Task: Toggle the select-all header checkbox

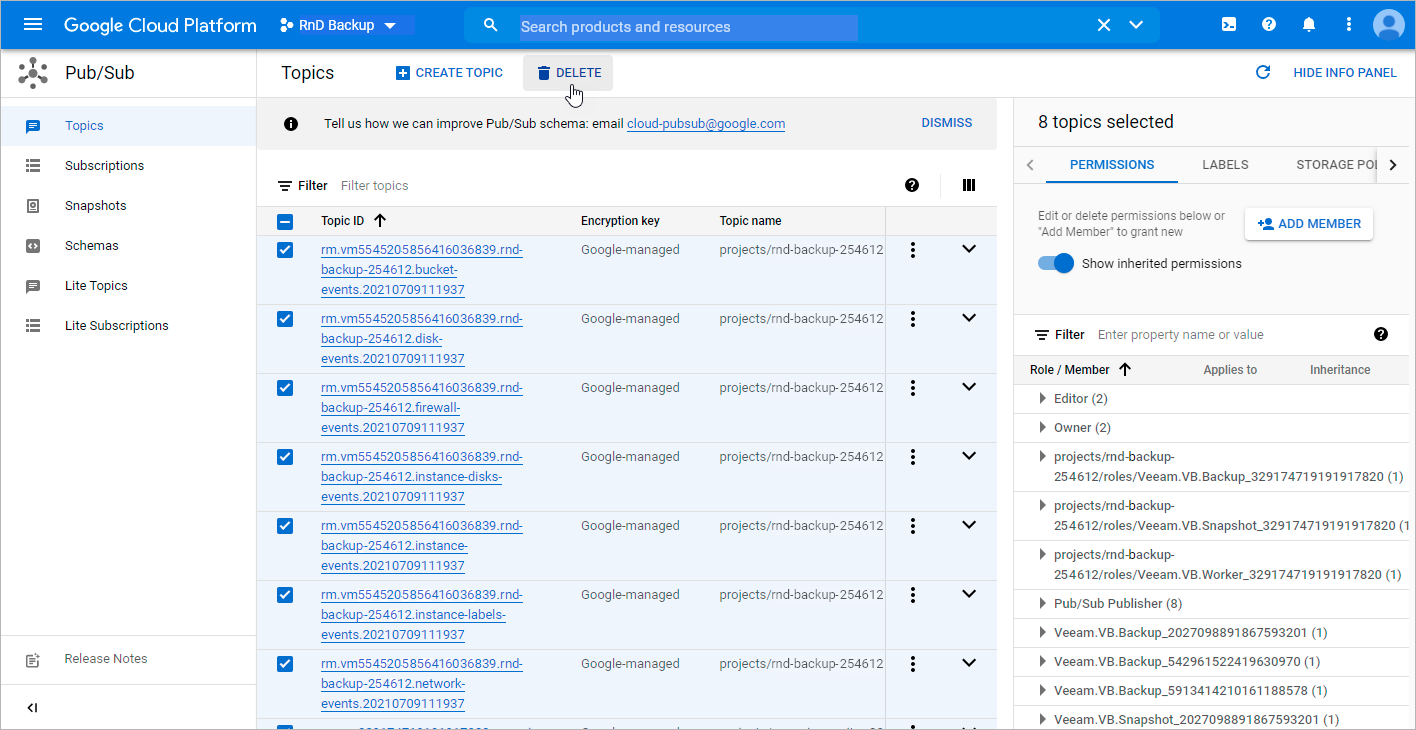Action: [x=285, y=222]
